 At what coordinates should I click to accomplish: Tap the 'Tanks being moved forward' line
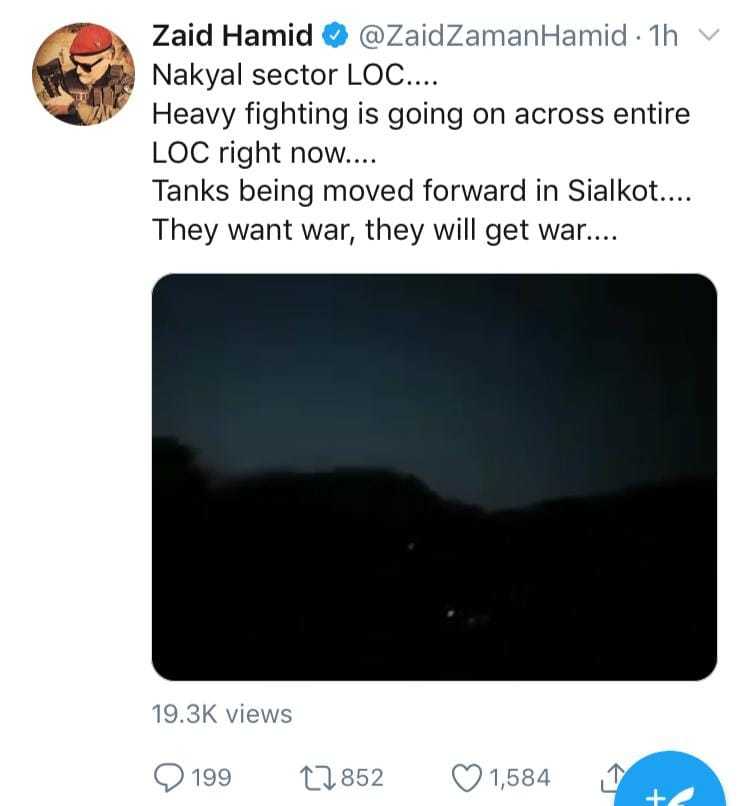click(x=420, y=190)
